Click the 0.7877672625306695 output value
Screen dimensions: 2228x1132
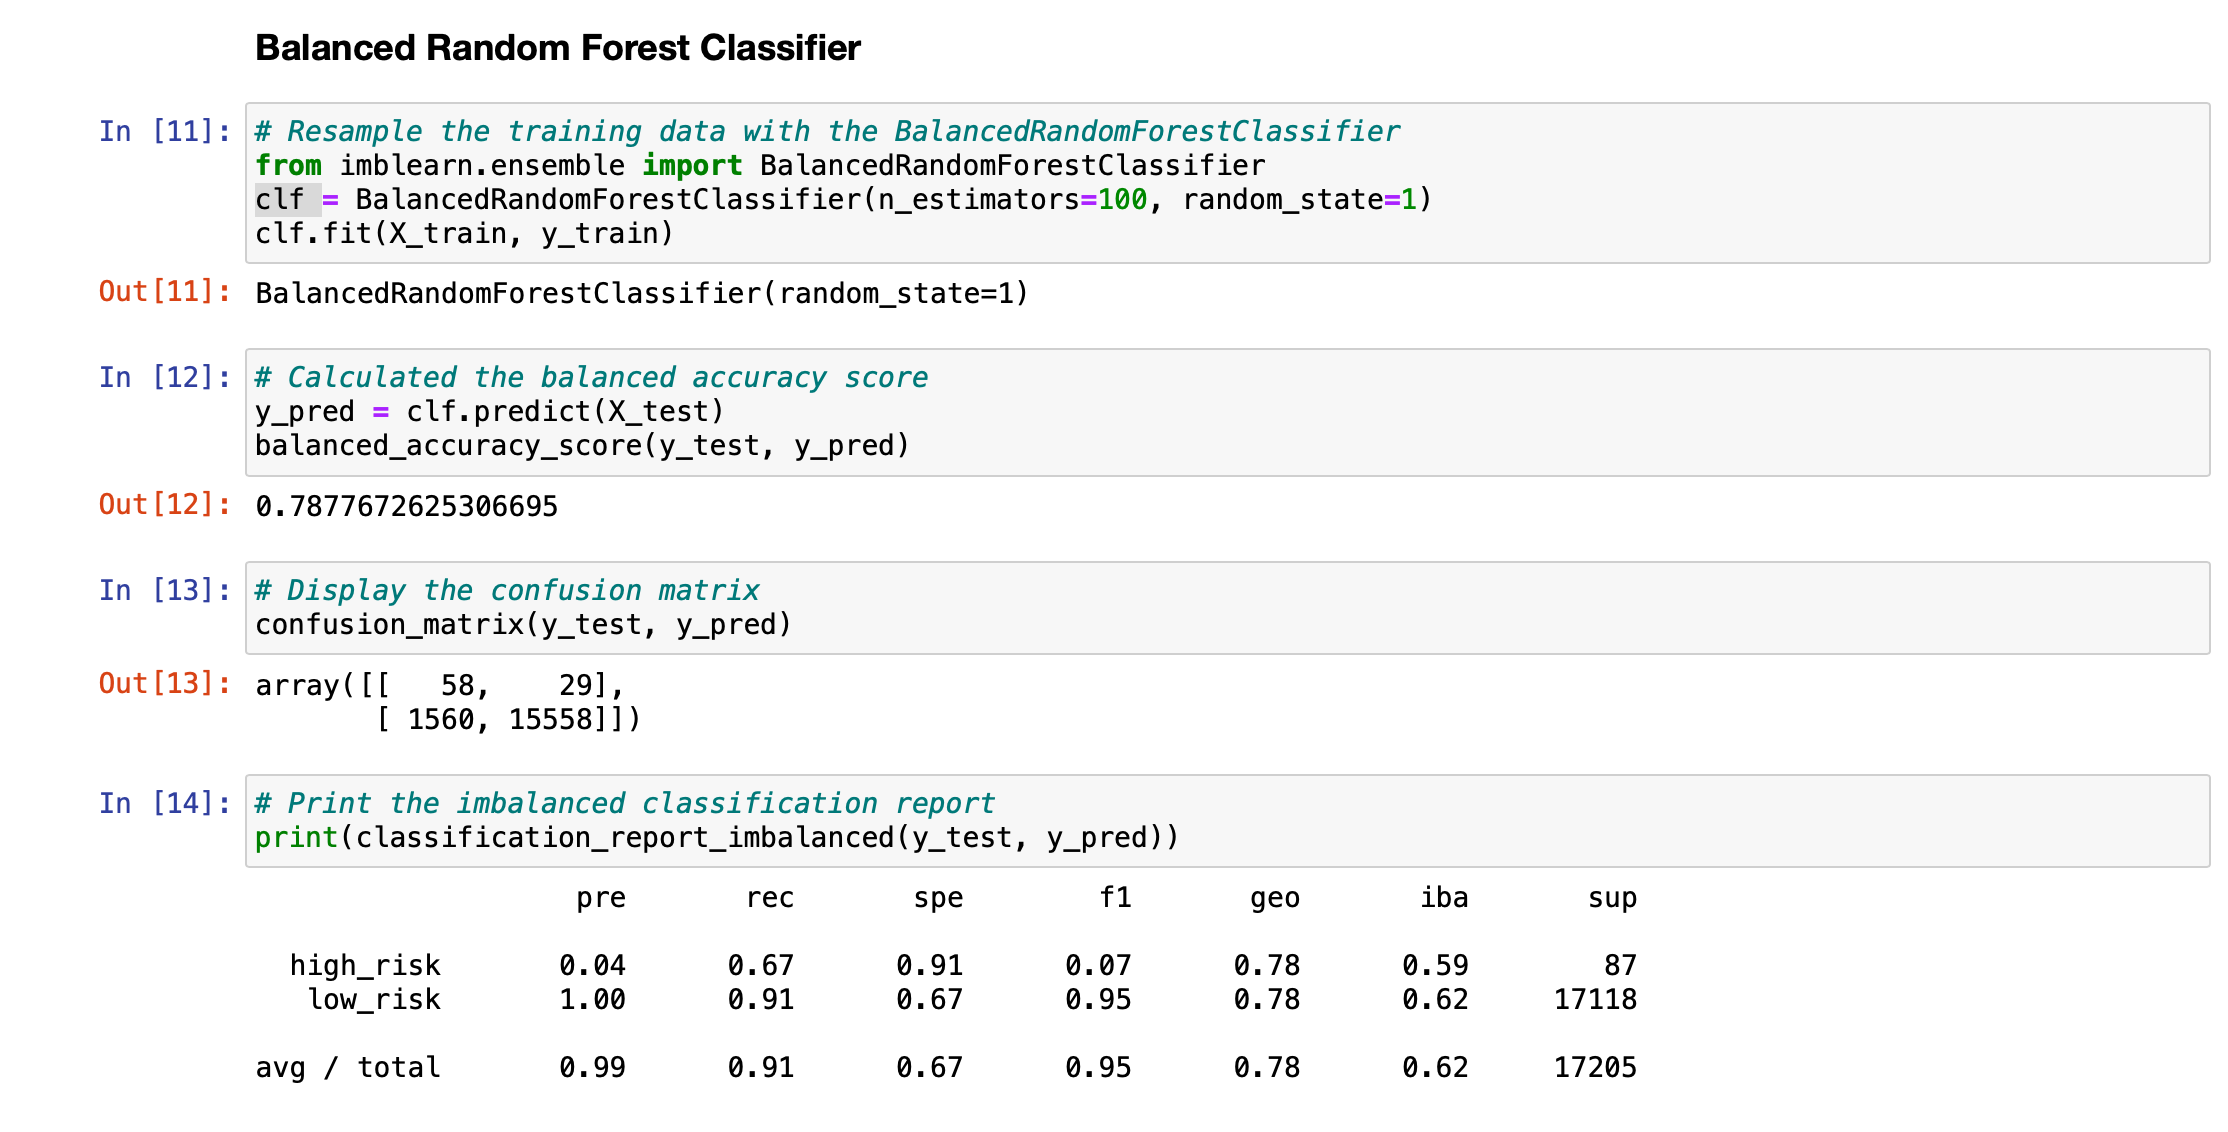coord(406,507)
